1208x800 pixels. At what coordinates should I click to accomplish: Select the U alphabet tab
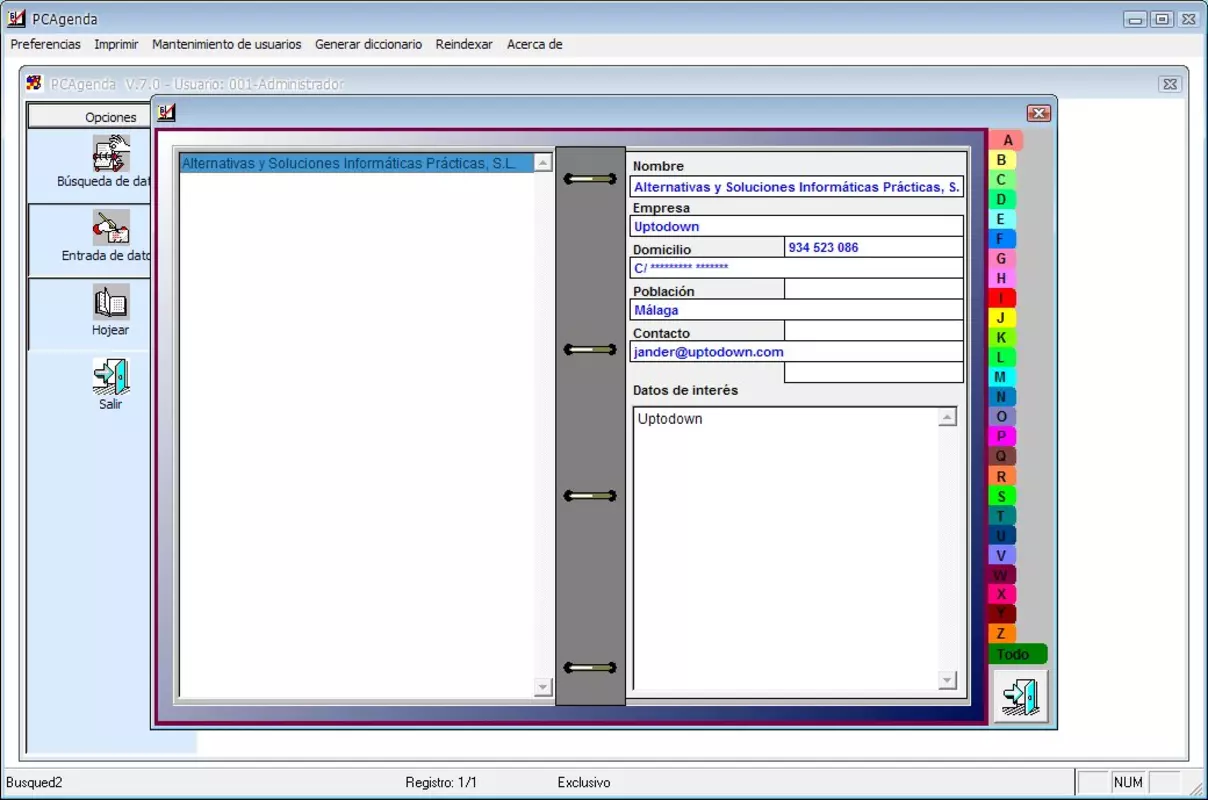coord(1002,535)
